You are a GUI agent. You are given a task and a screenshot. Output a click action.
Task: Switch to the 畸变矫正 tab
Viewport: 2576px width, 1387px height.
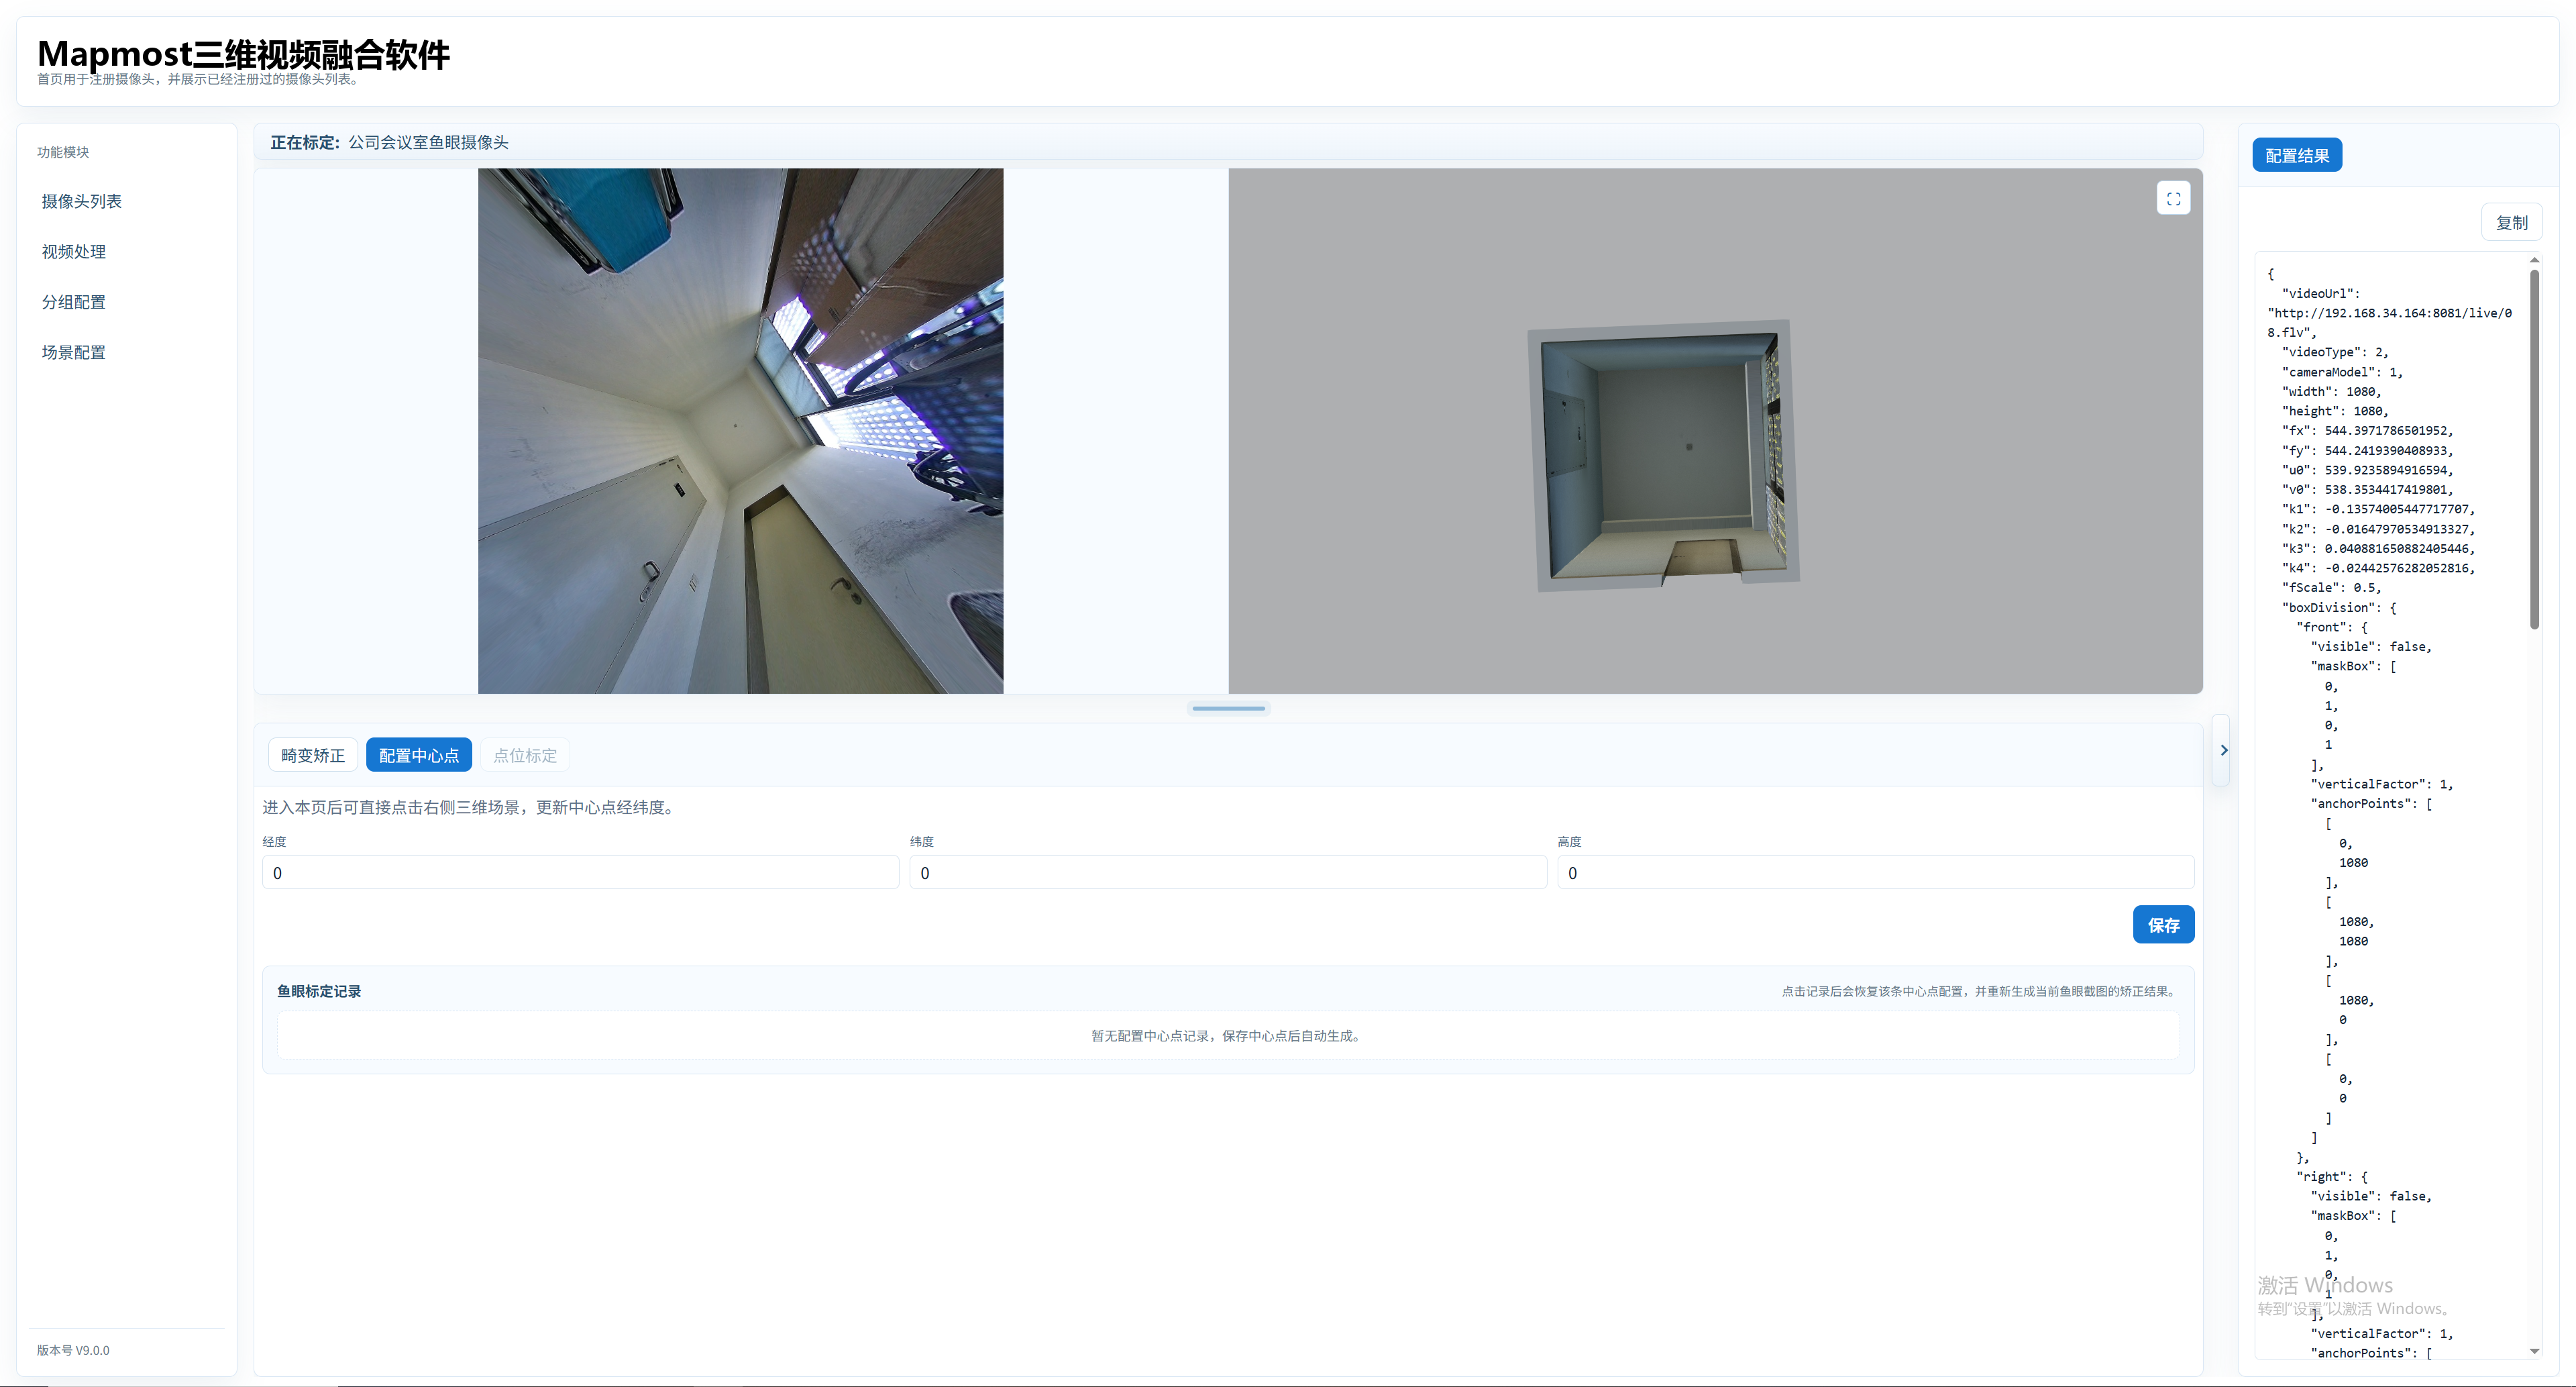click(x=313, y=755)
